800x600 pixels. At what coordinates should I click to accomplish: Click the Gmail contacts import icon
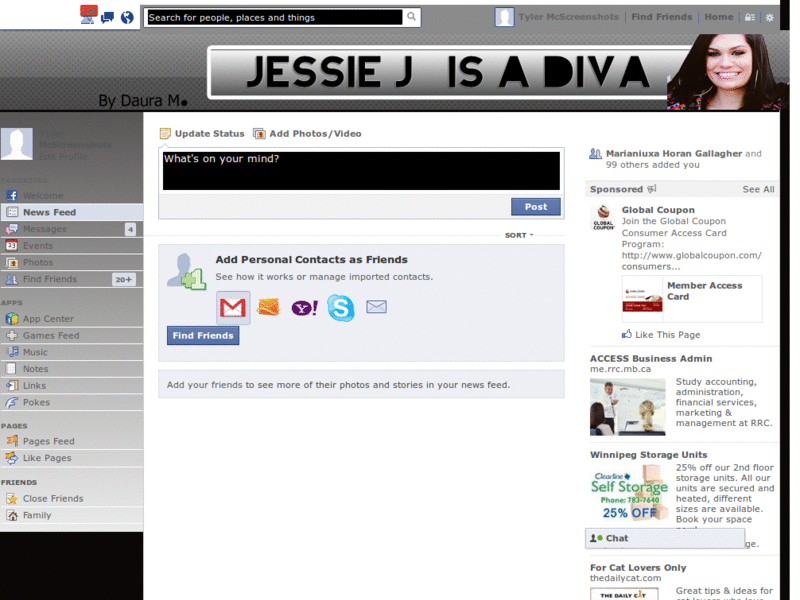(233, 308)
